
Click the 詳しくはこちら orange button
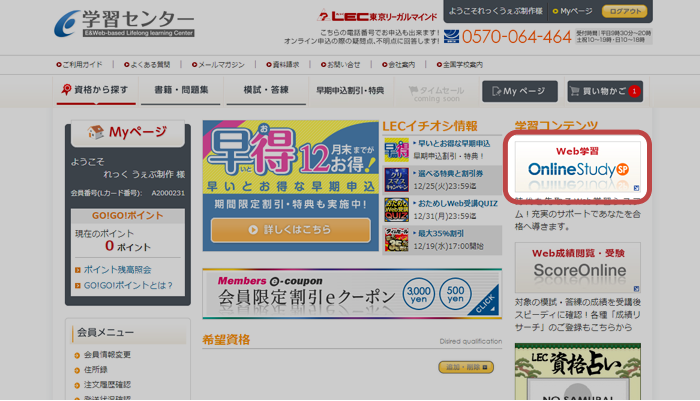pyautogui.click(x=291, y=230)
